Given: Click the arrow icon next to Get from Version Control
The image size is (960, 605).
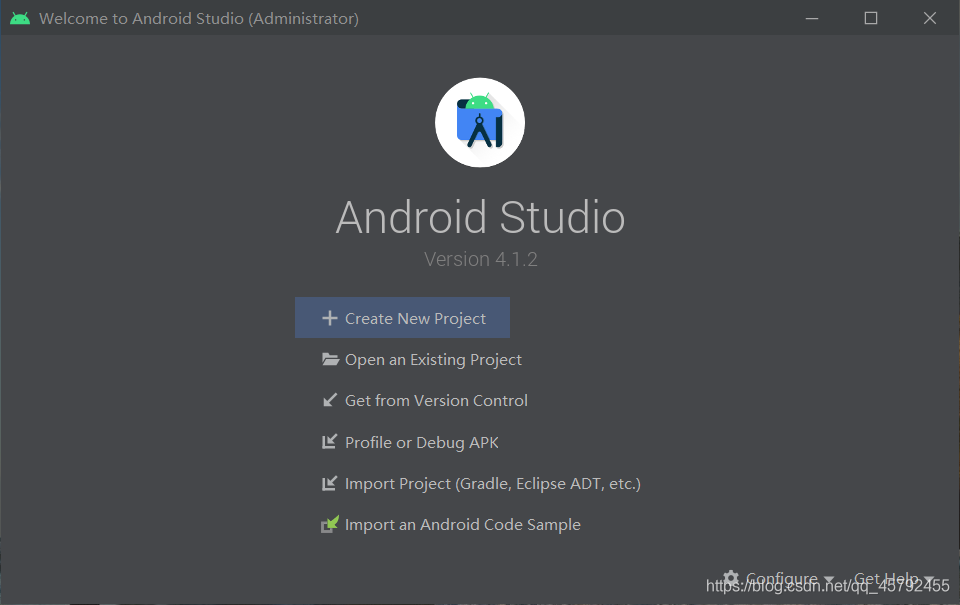Looking at the screenshot, I should (329, 400).
